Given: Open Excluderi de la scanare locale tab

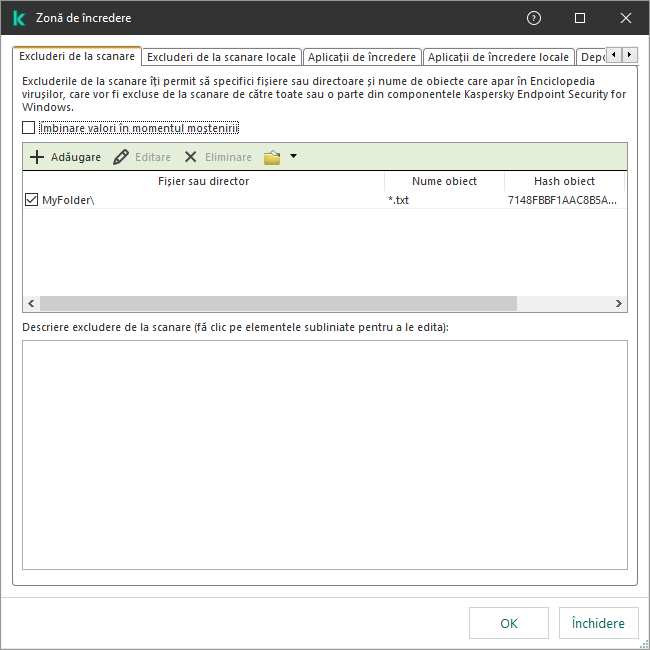Looking at the screenshot, I should (x=221, y=57).
